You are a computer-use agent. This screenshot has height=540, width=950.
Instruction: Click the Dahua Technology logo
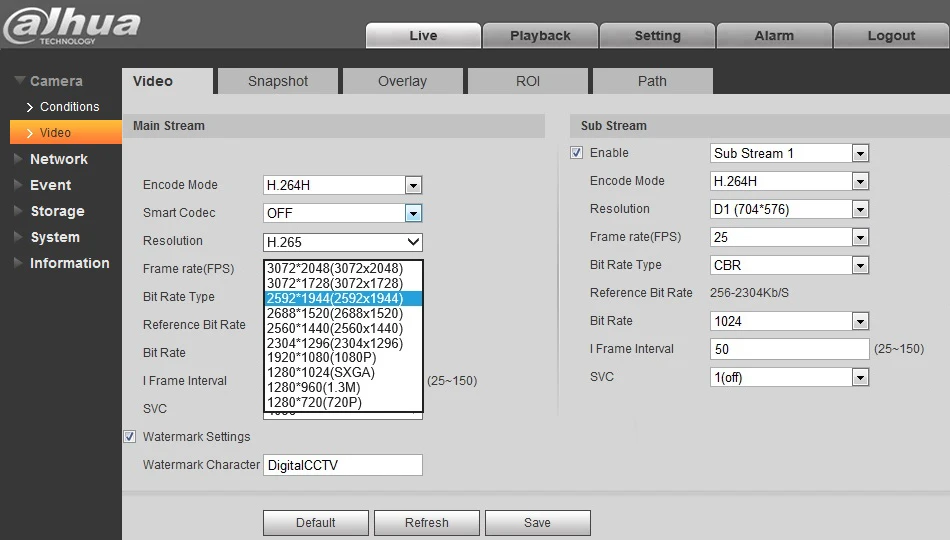tap(71, 26)
